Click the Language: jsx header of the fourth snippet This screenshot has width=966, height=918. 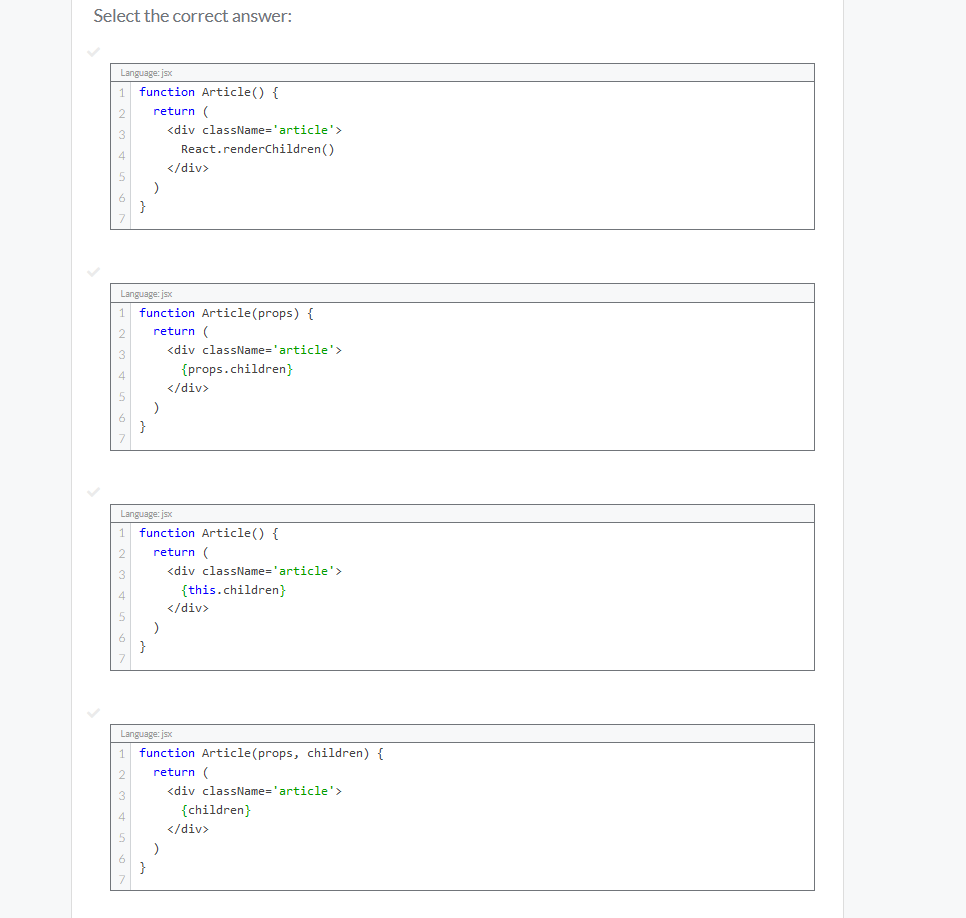pos(145,733)
